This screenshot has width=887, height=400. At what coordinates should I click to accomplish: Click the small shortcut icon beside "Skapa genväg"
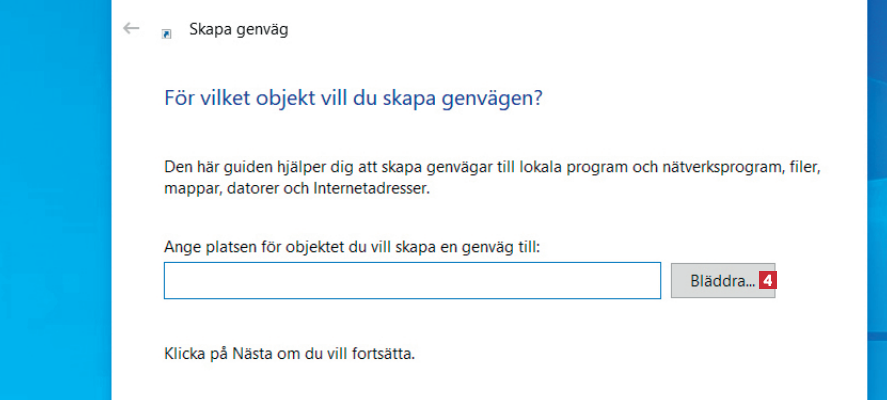167,33
